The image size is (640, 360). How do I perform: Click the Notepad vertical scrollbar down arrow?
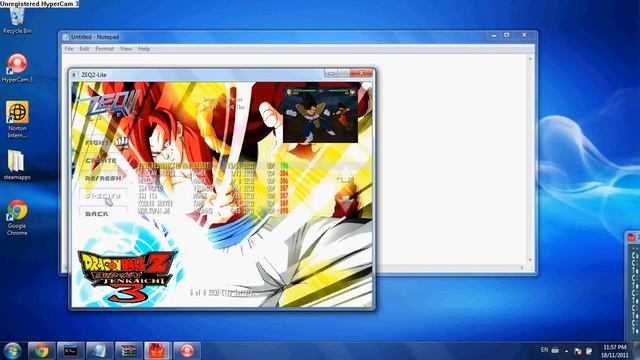point(530,260)
